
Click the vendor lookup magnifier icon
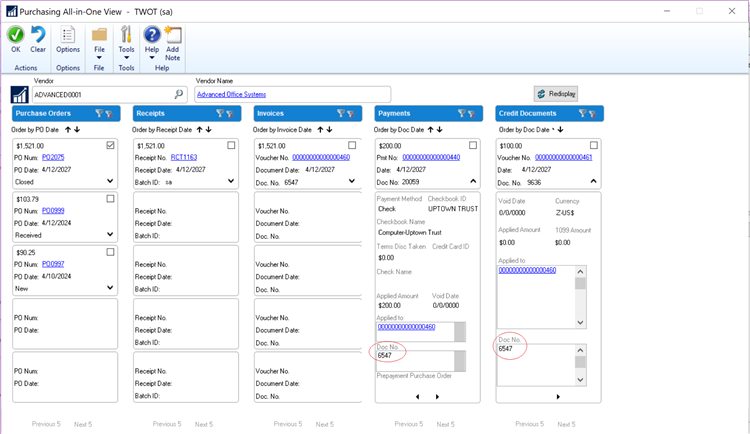[180, 94]
